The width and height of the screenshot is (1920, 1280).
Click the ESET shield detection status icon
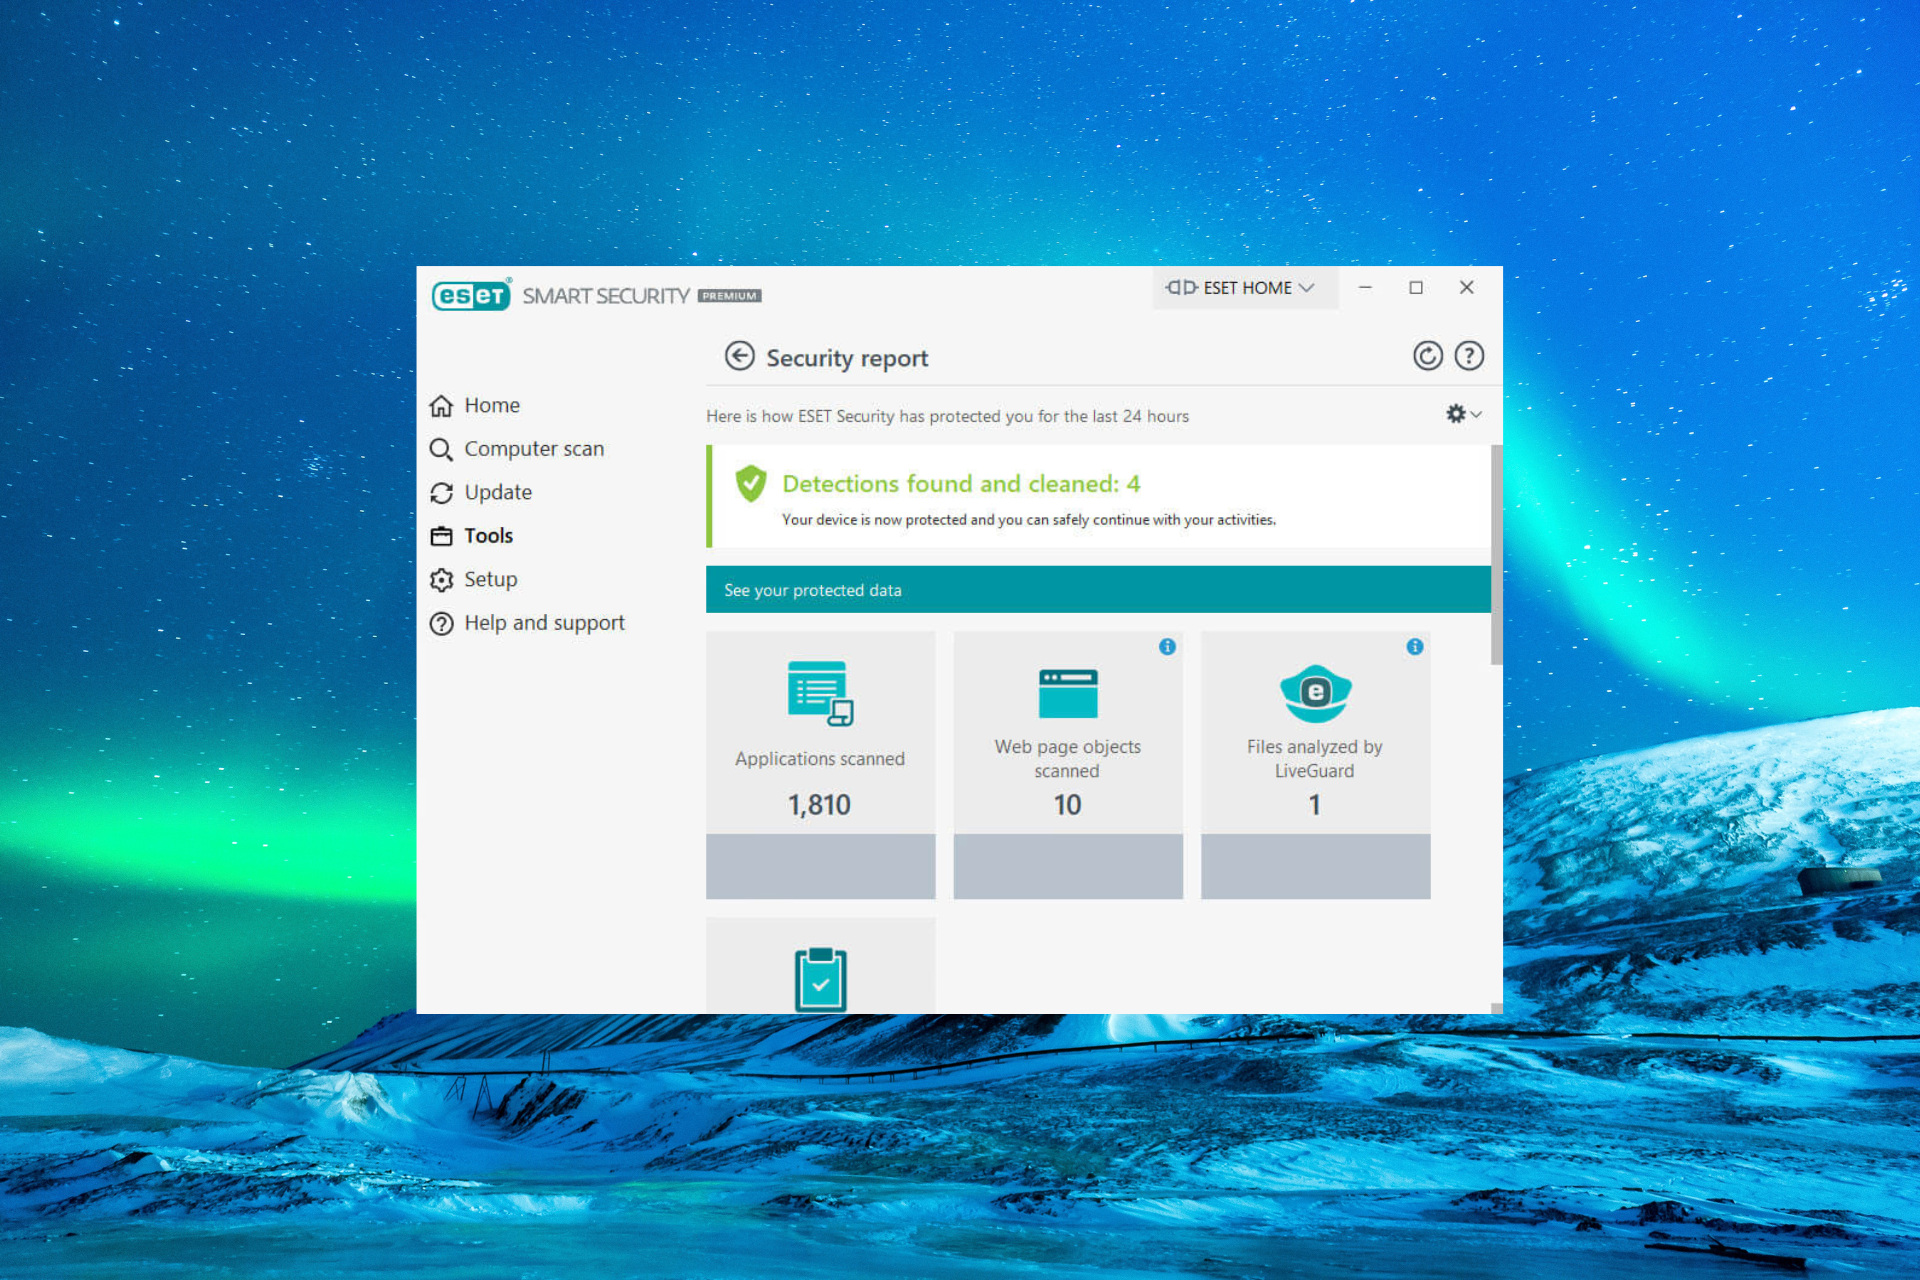coord(751,483)
